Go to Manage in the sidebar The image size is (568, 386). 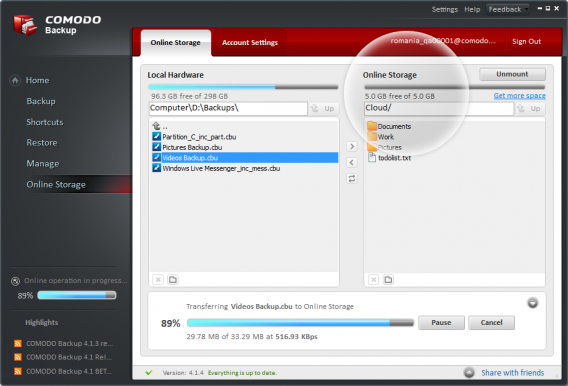pyautogui.click(x=43, y=164)
